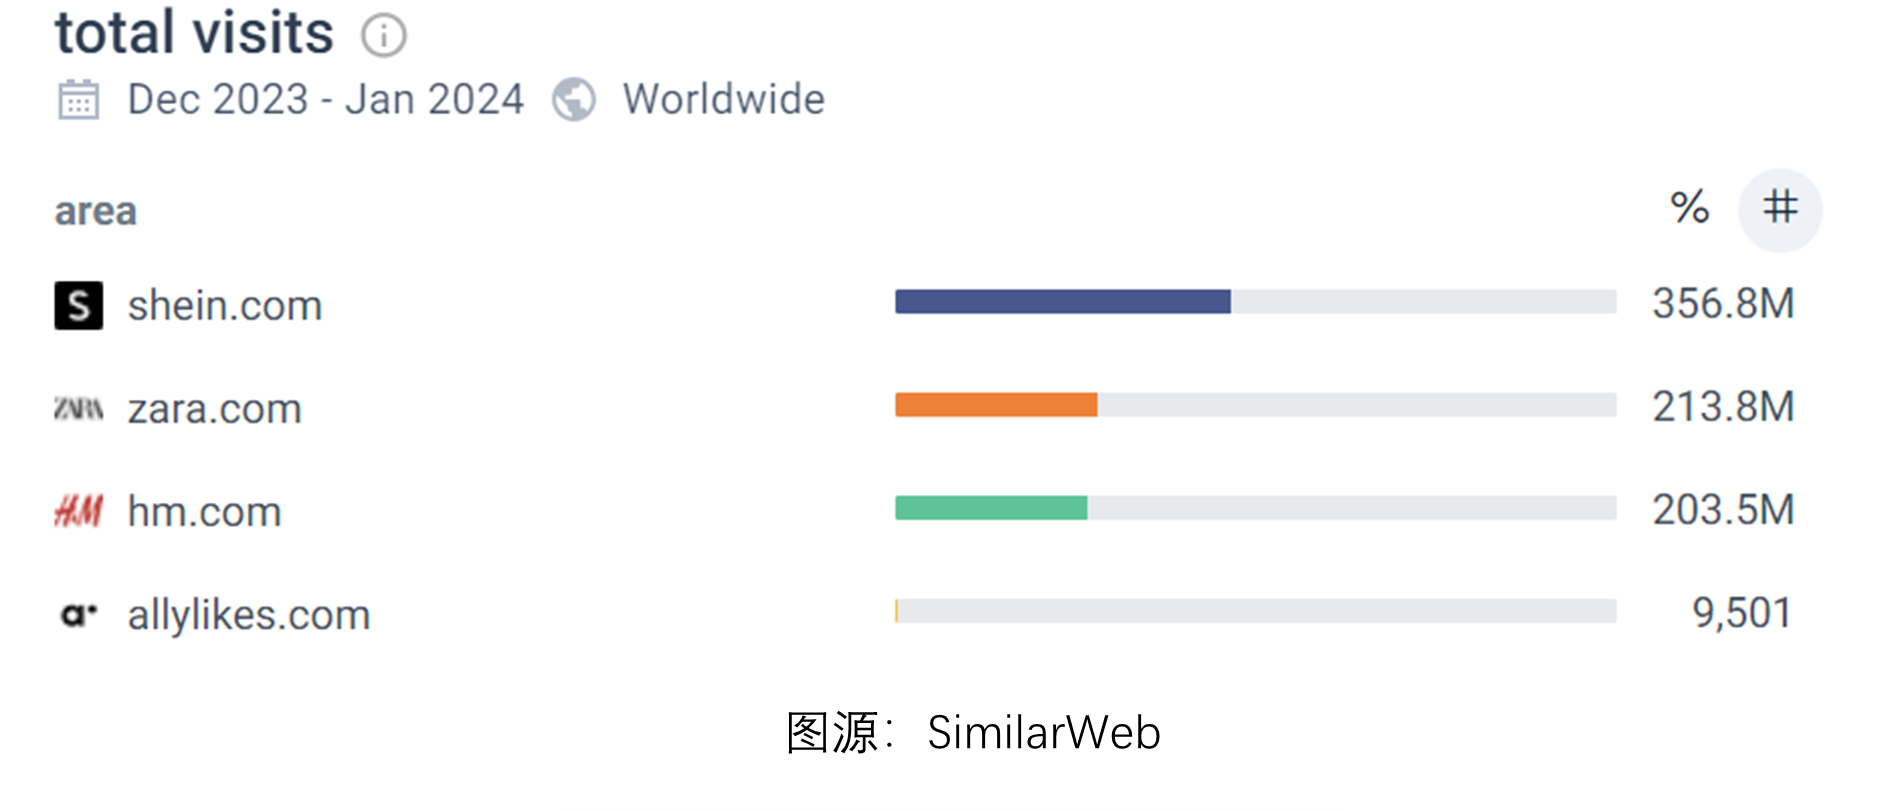Screen dimensions: 1904x811
Task: Click the H&M logo icon
Action: [78, 511]
